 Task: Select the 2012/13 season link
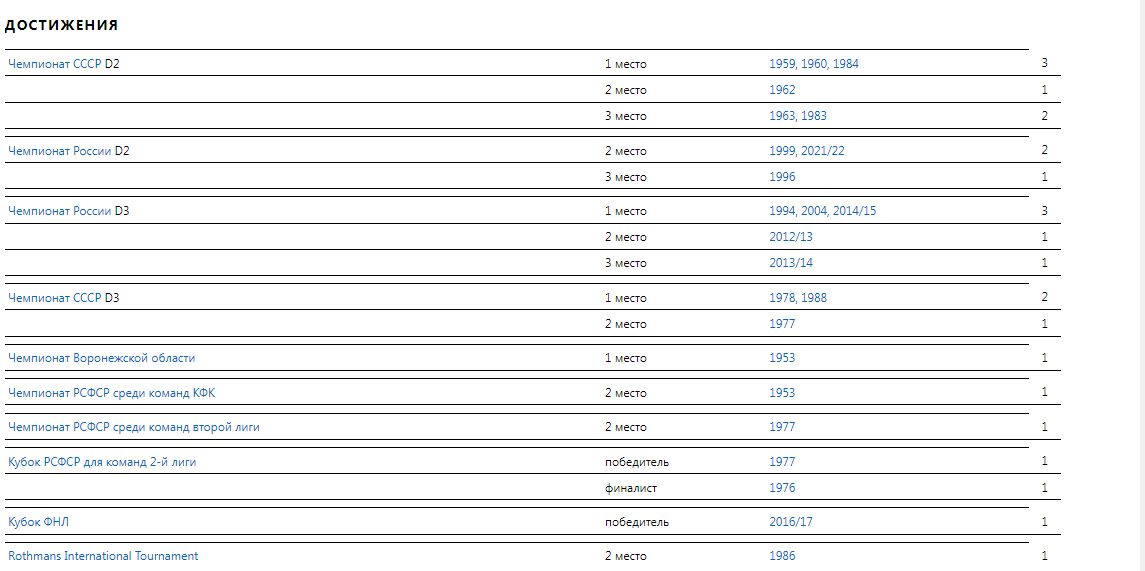[790, 237]
